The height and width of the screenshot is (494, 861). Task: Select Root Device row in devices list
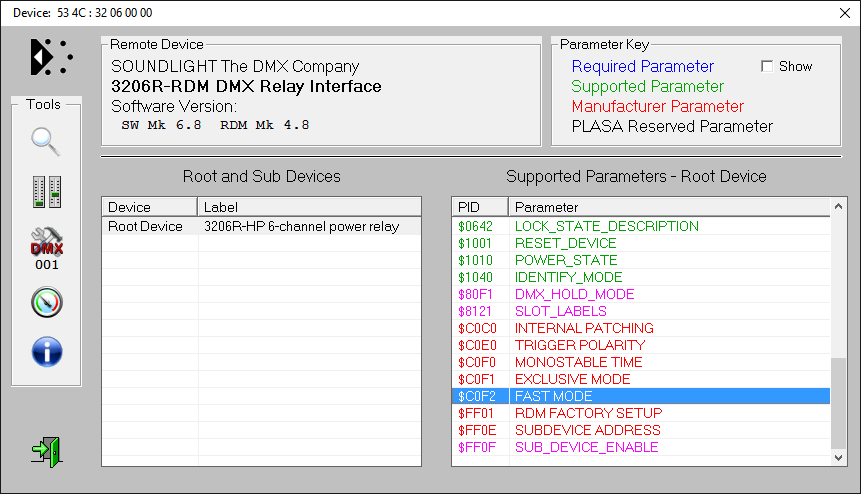(x=145, y=227)
